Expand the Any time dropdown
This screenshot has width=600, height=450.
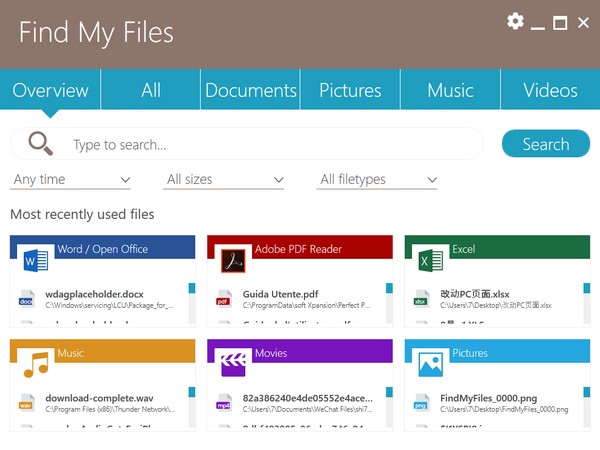[70, 179]
